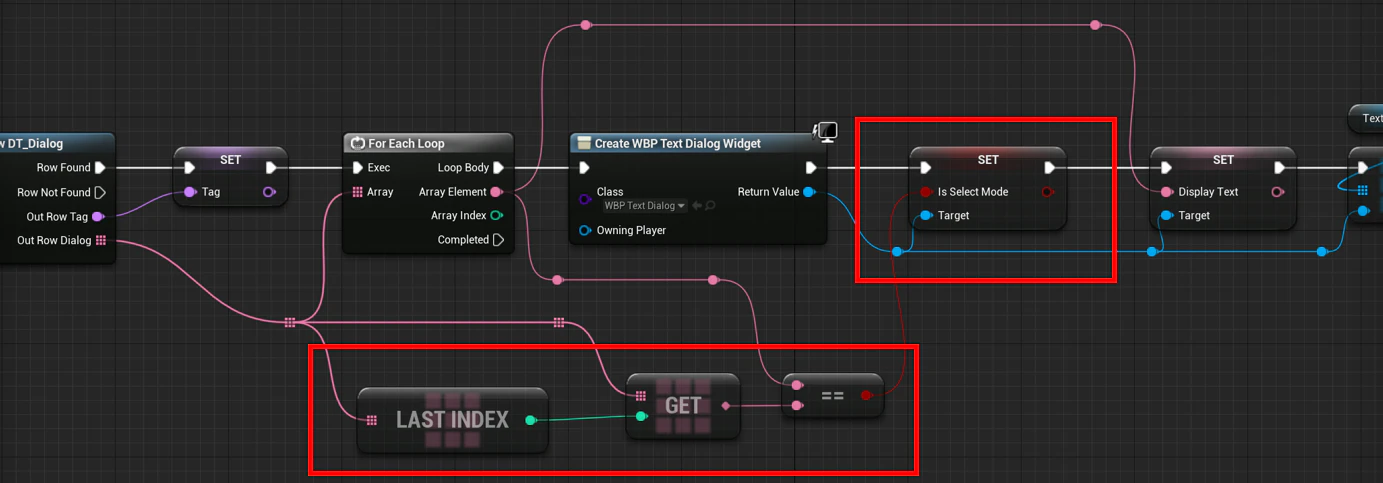Click LAST INDEX integer output pin

(x=531, y=420)
